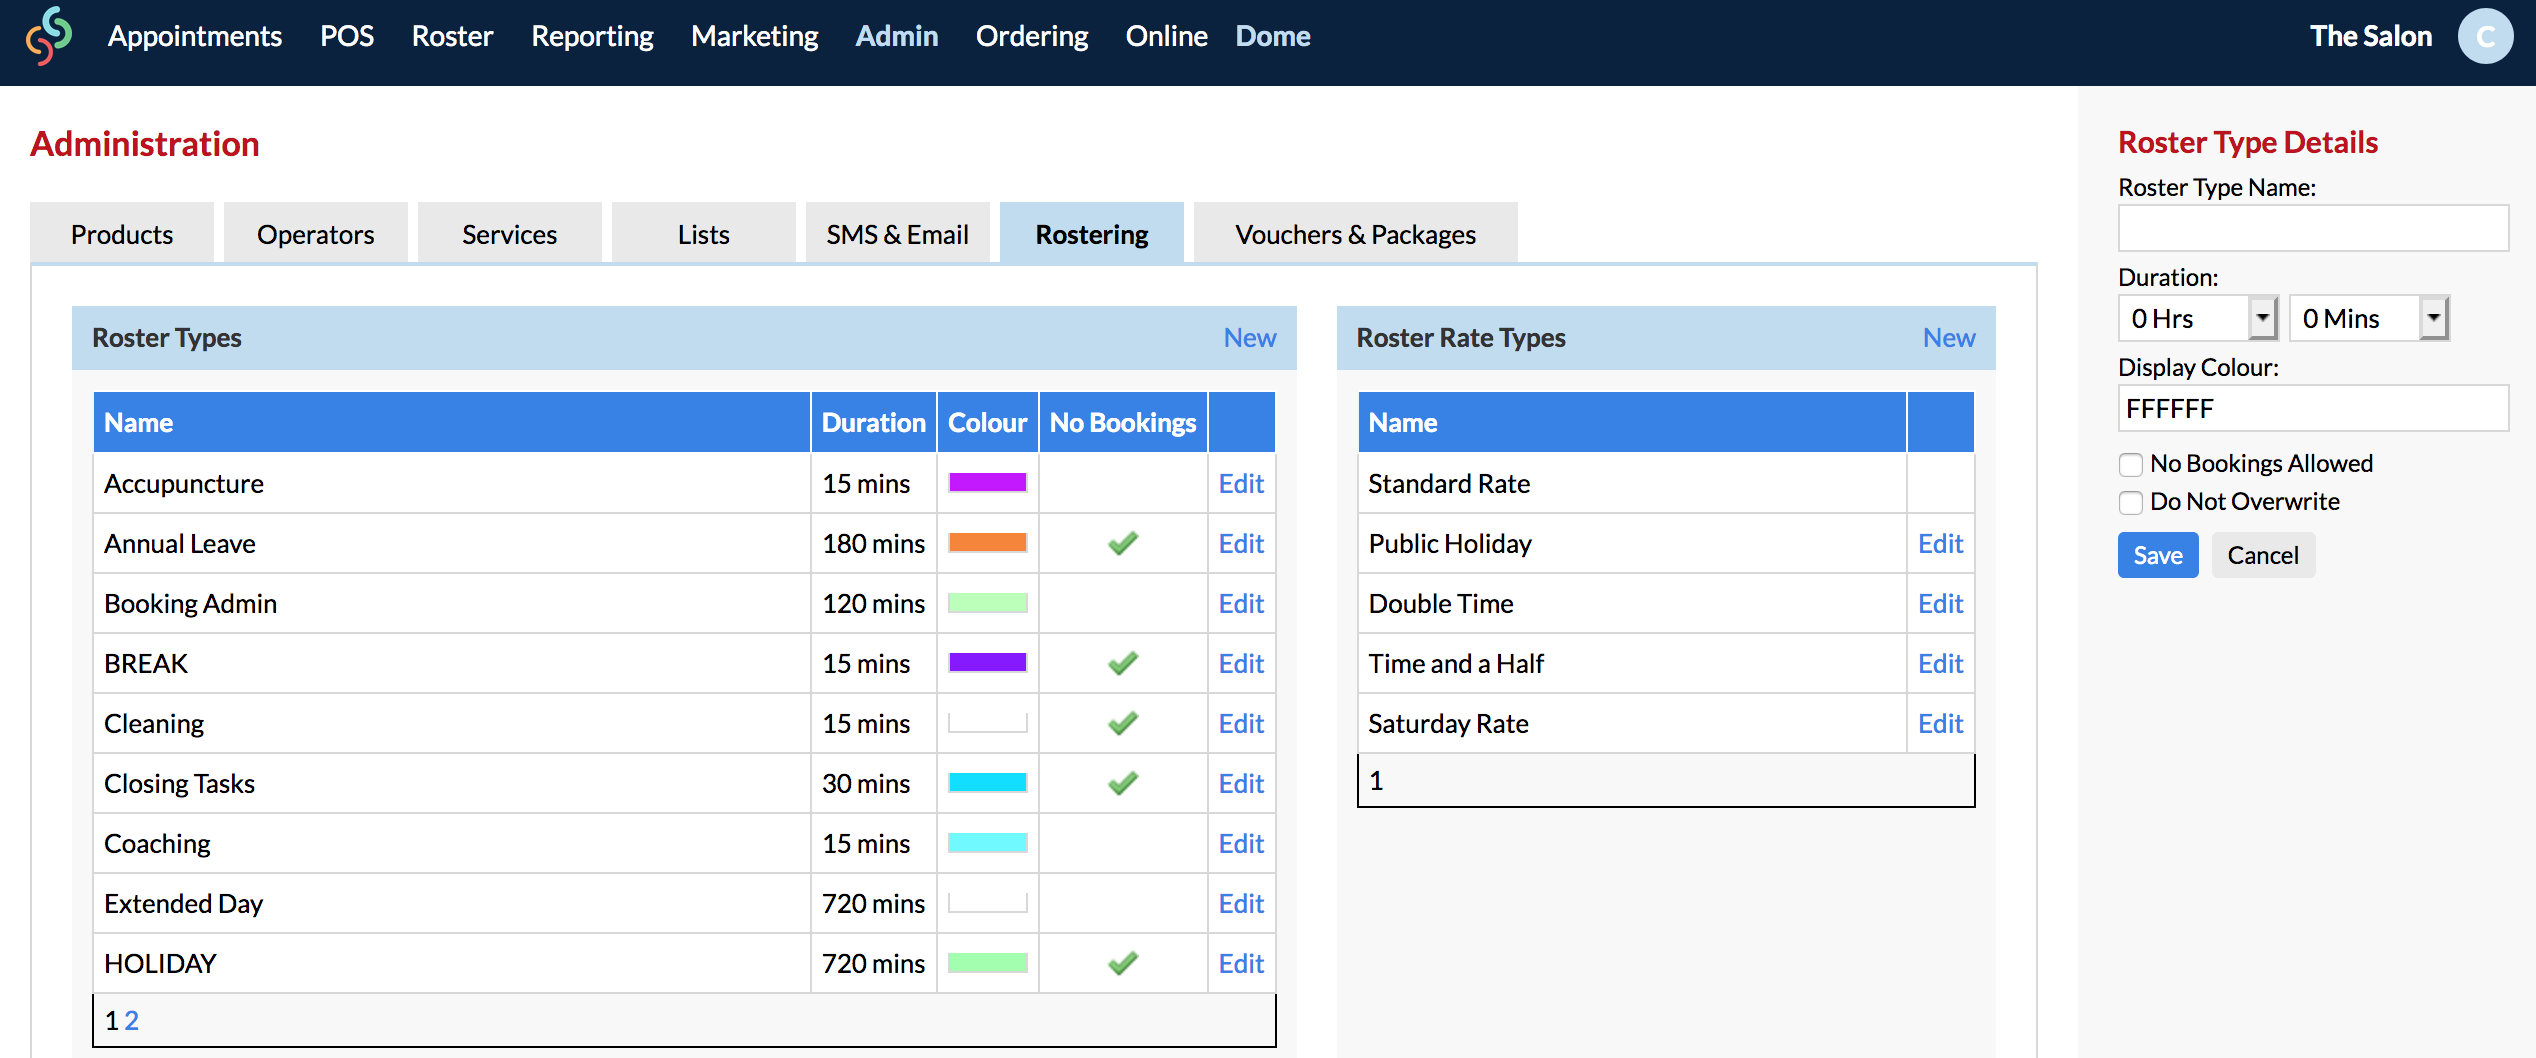
Task: Click the salon logo icon
Action: pos(46,37)
